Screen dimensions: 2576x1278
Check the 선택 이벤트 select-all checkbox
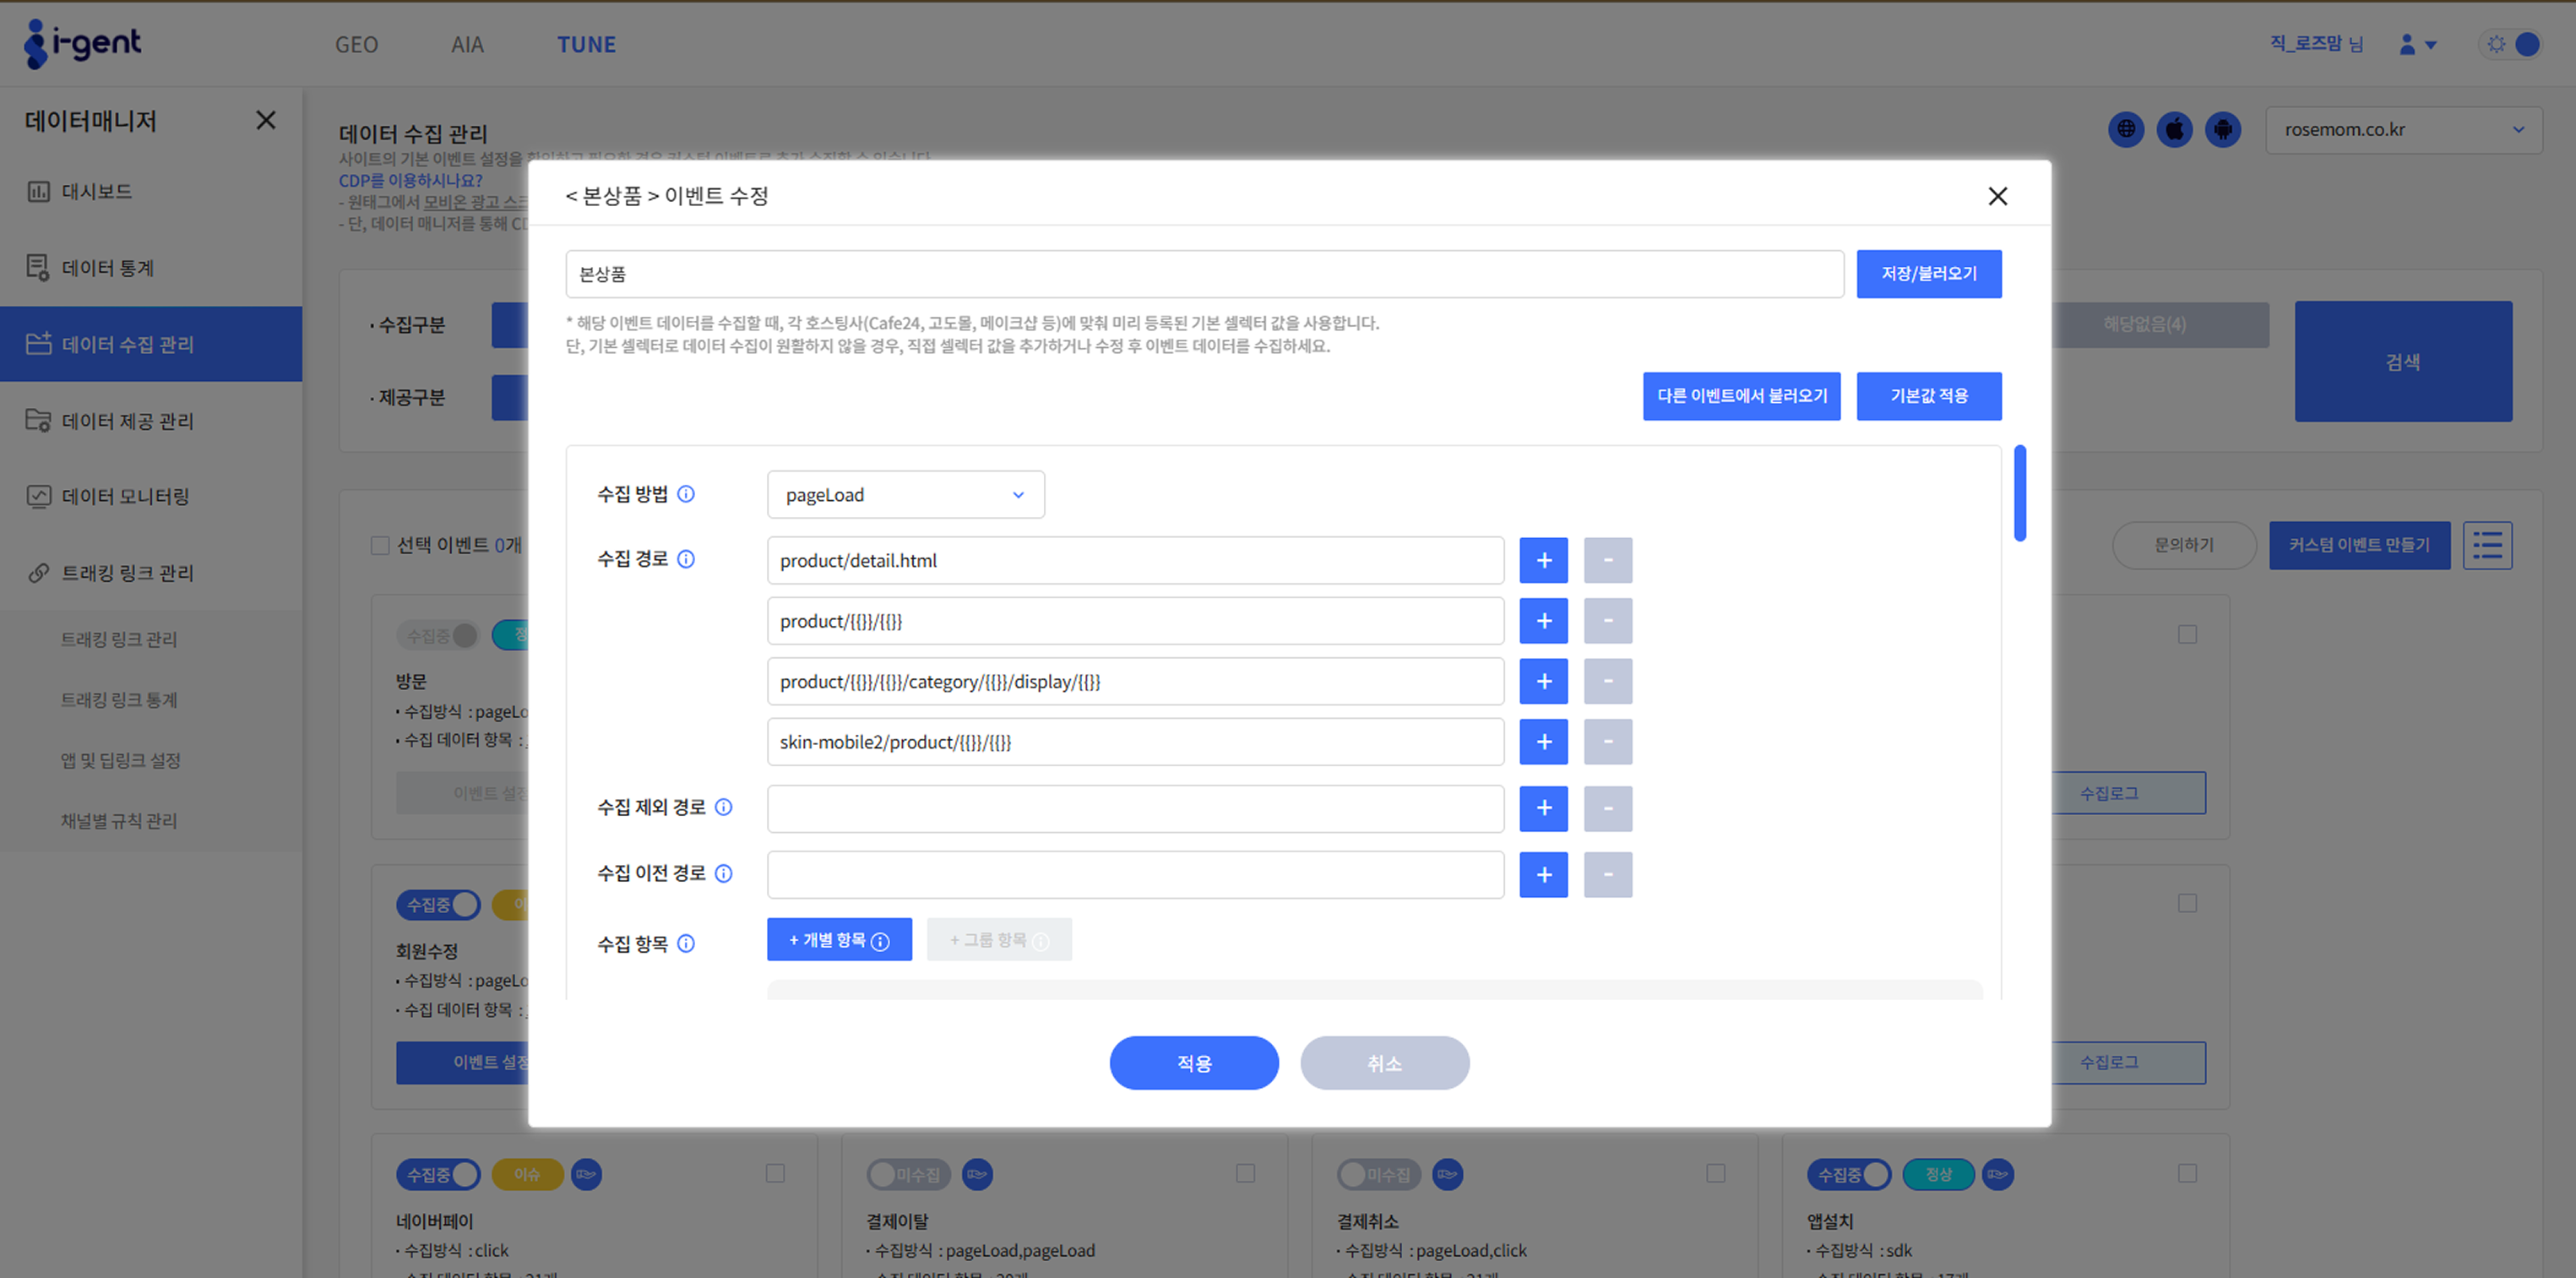pos(379,545)
